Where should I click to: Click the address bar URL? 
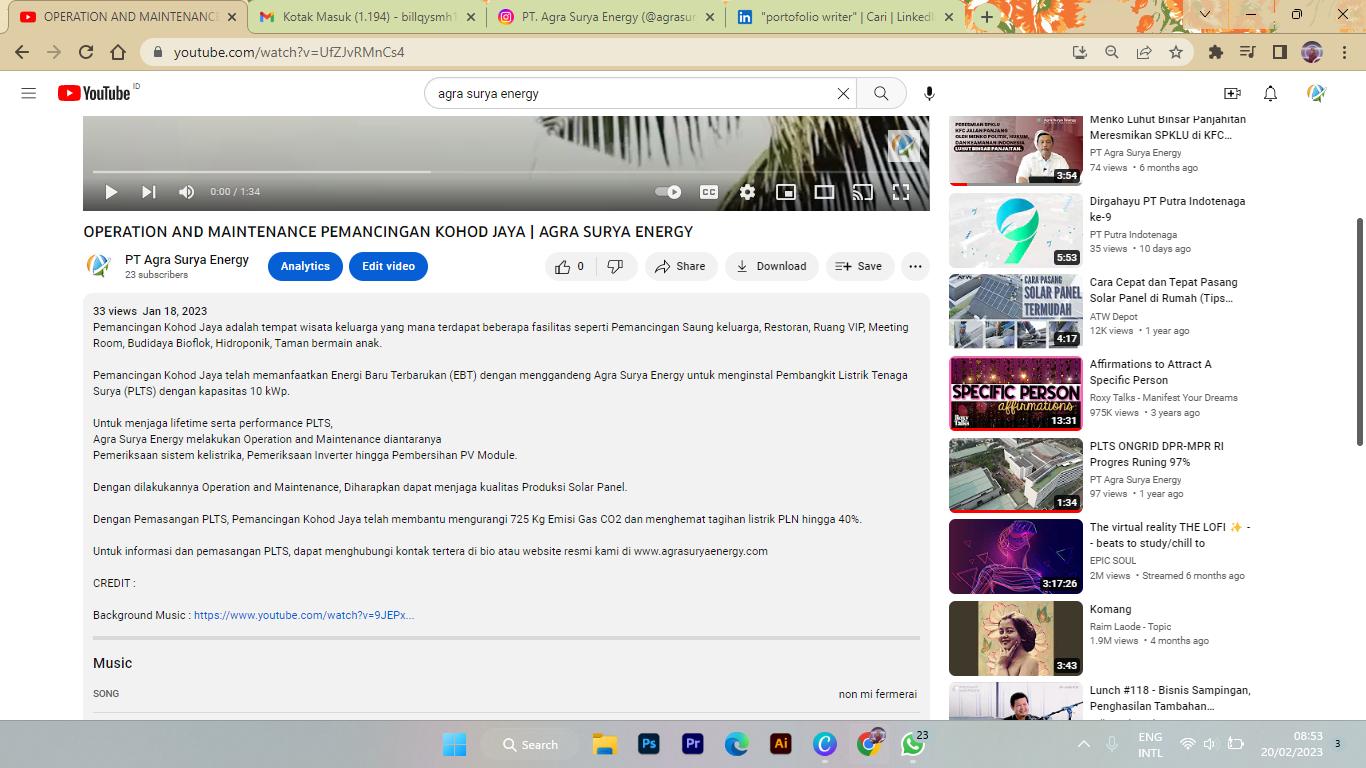(289, 52)
